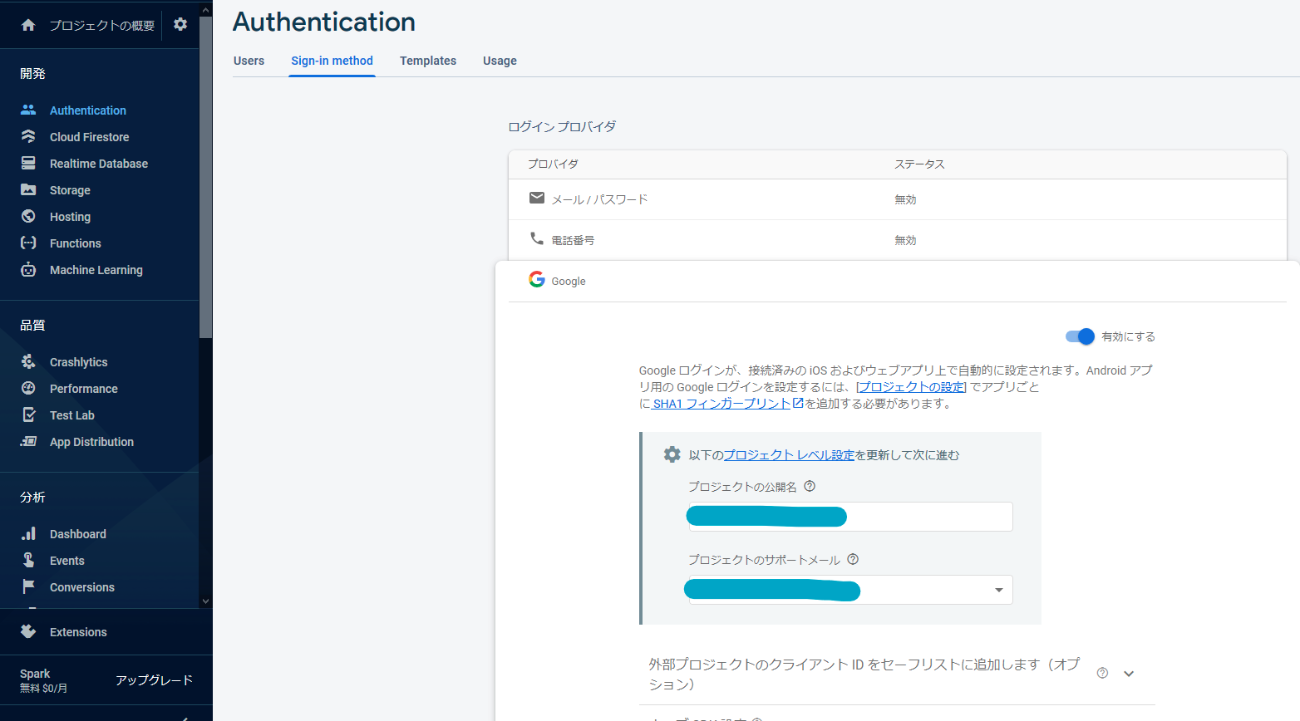Click help icon beside 外部プロジェクトのクライアント ID
1300x721 pixels.
[x=1102, y=673]
